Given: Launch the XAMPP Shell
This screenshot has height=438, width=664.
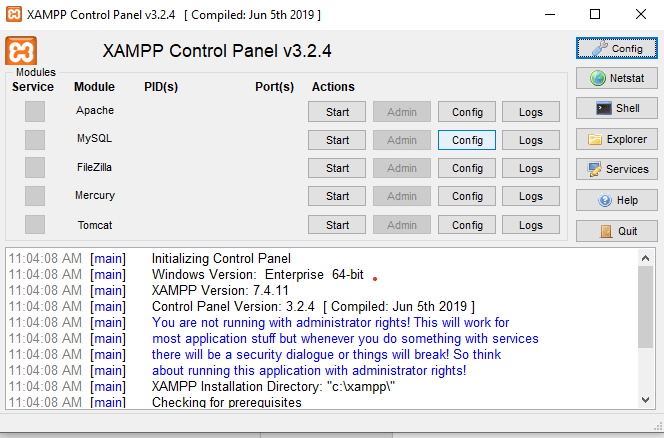Looking at the screenshot, I should [x=617, y=108].
